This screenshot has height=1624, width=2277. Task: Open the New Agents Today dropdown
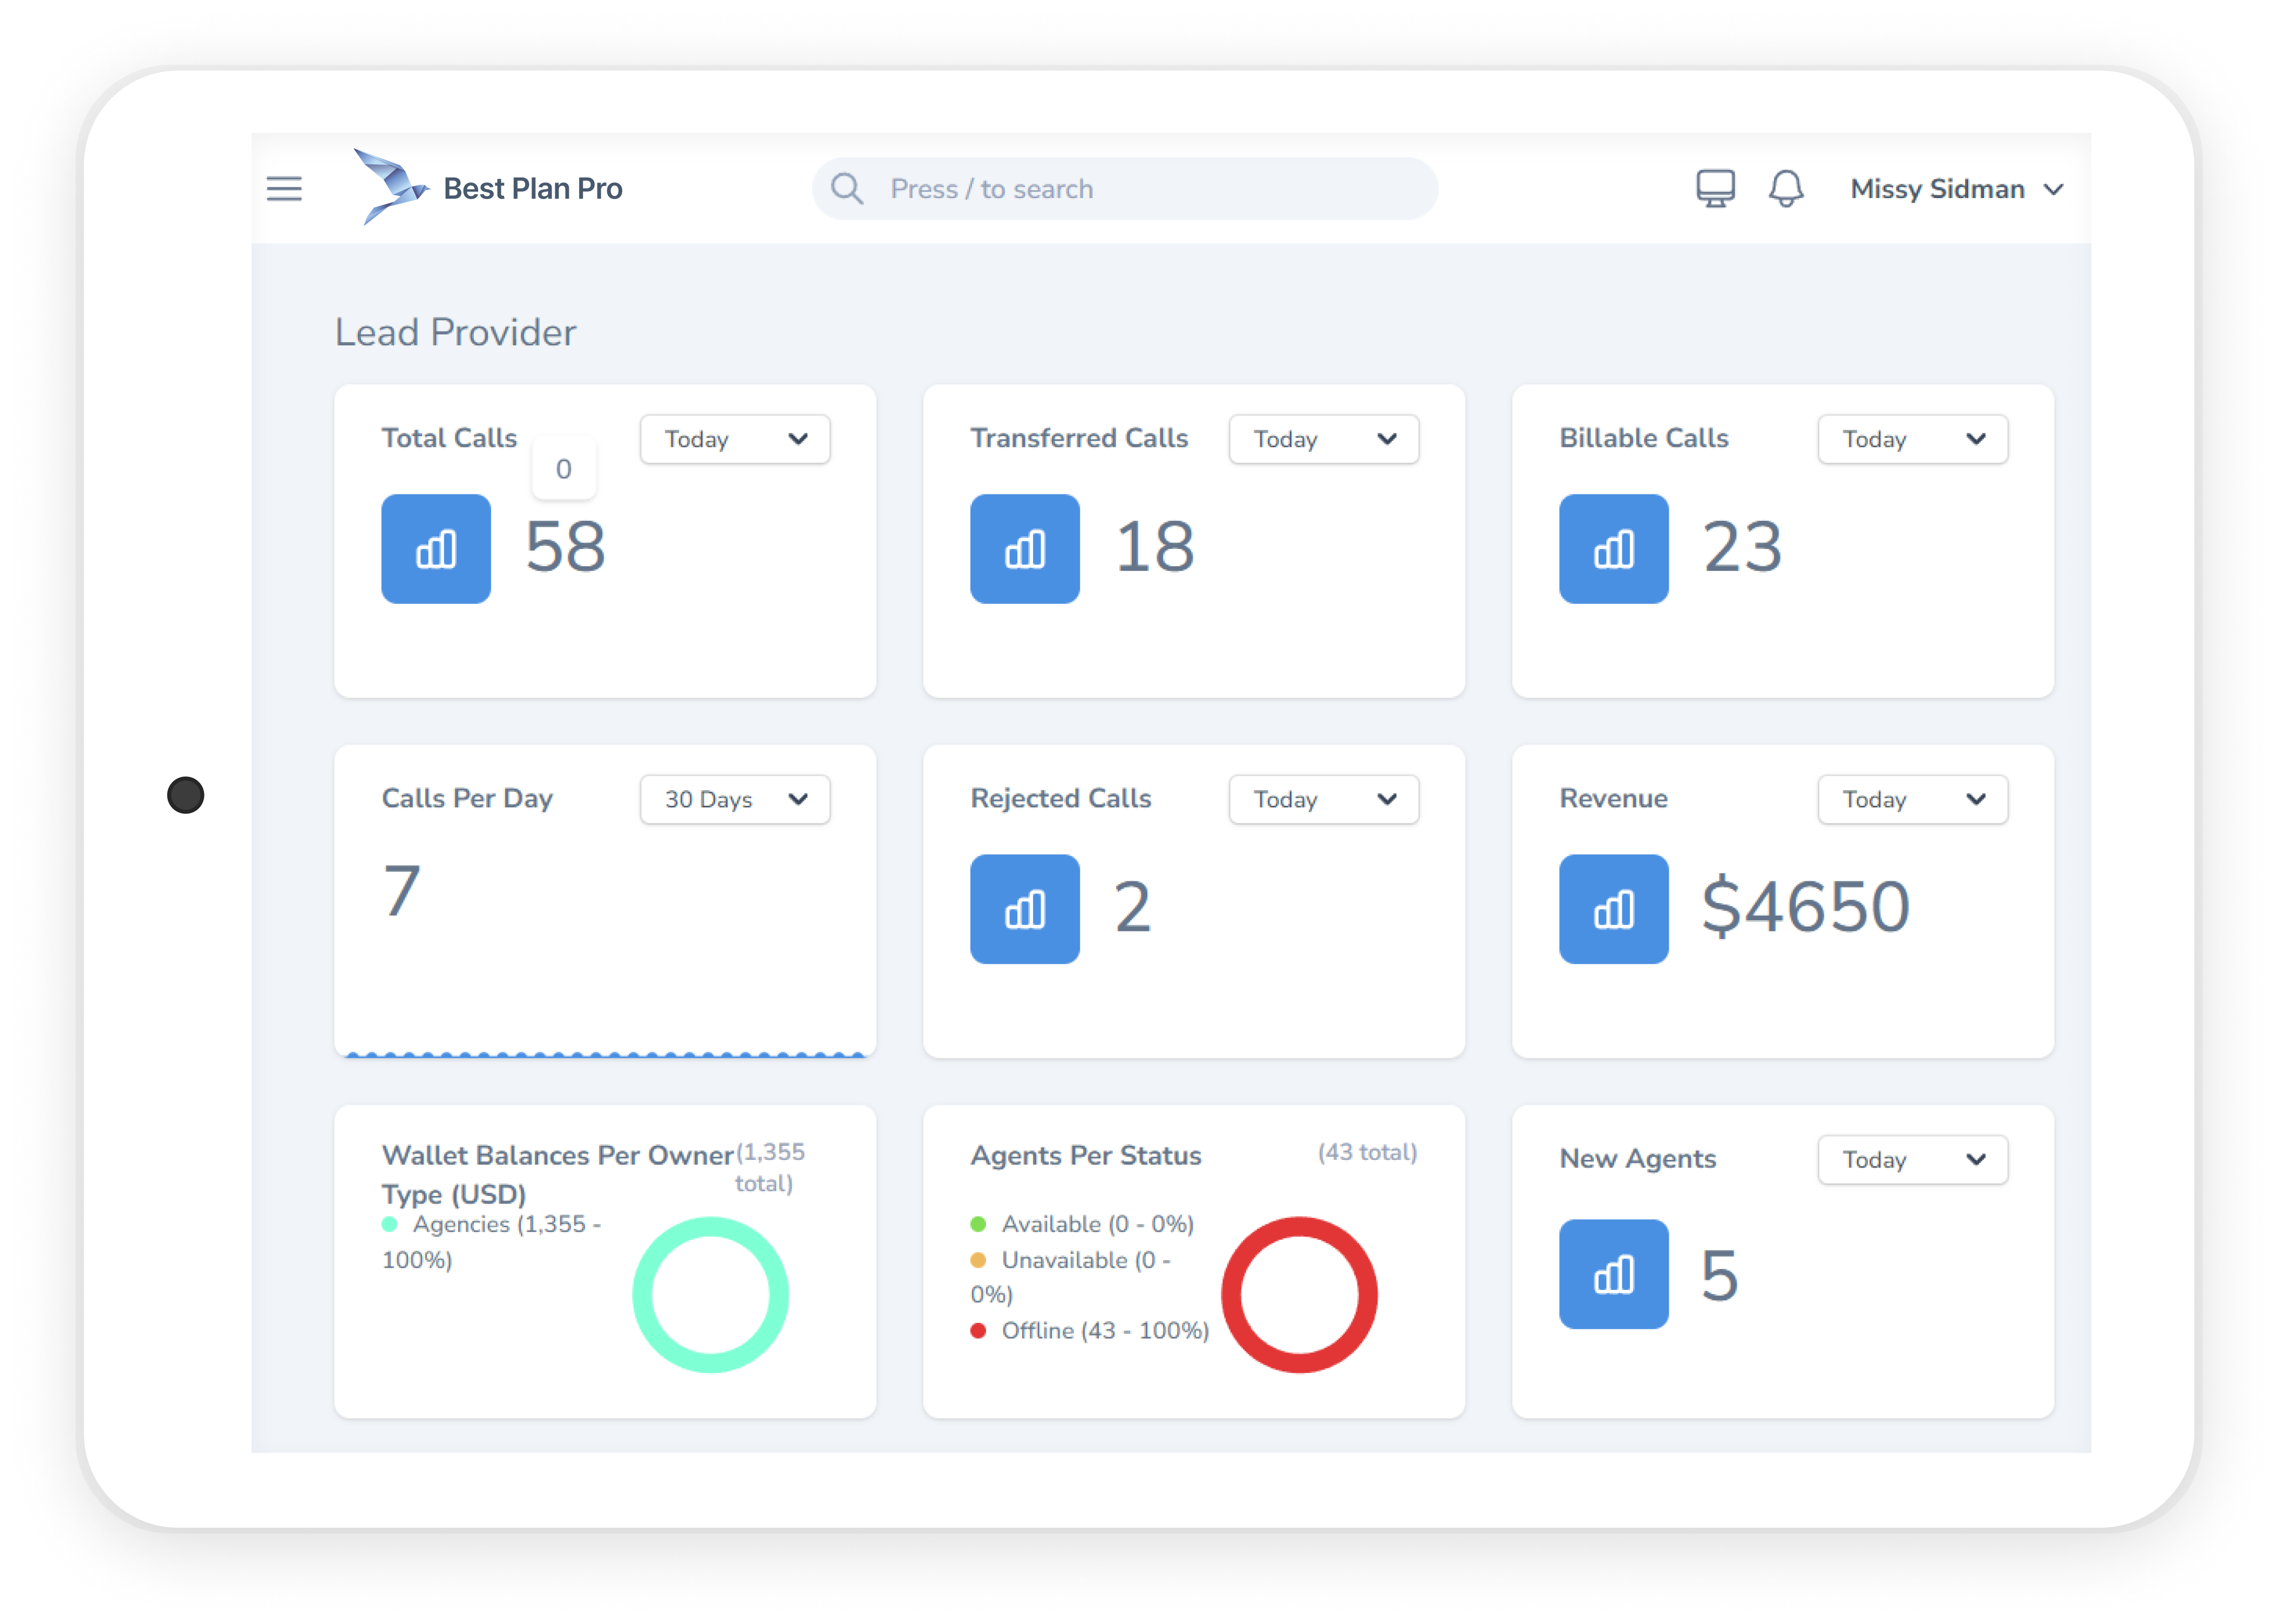[x=1912, y=1160]
